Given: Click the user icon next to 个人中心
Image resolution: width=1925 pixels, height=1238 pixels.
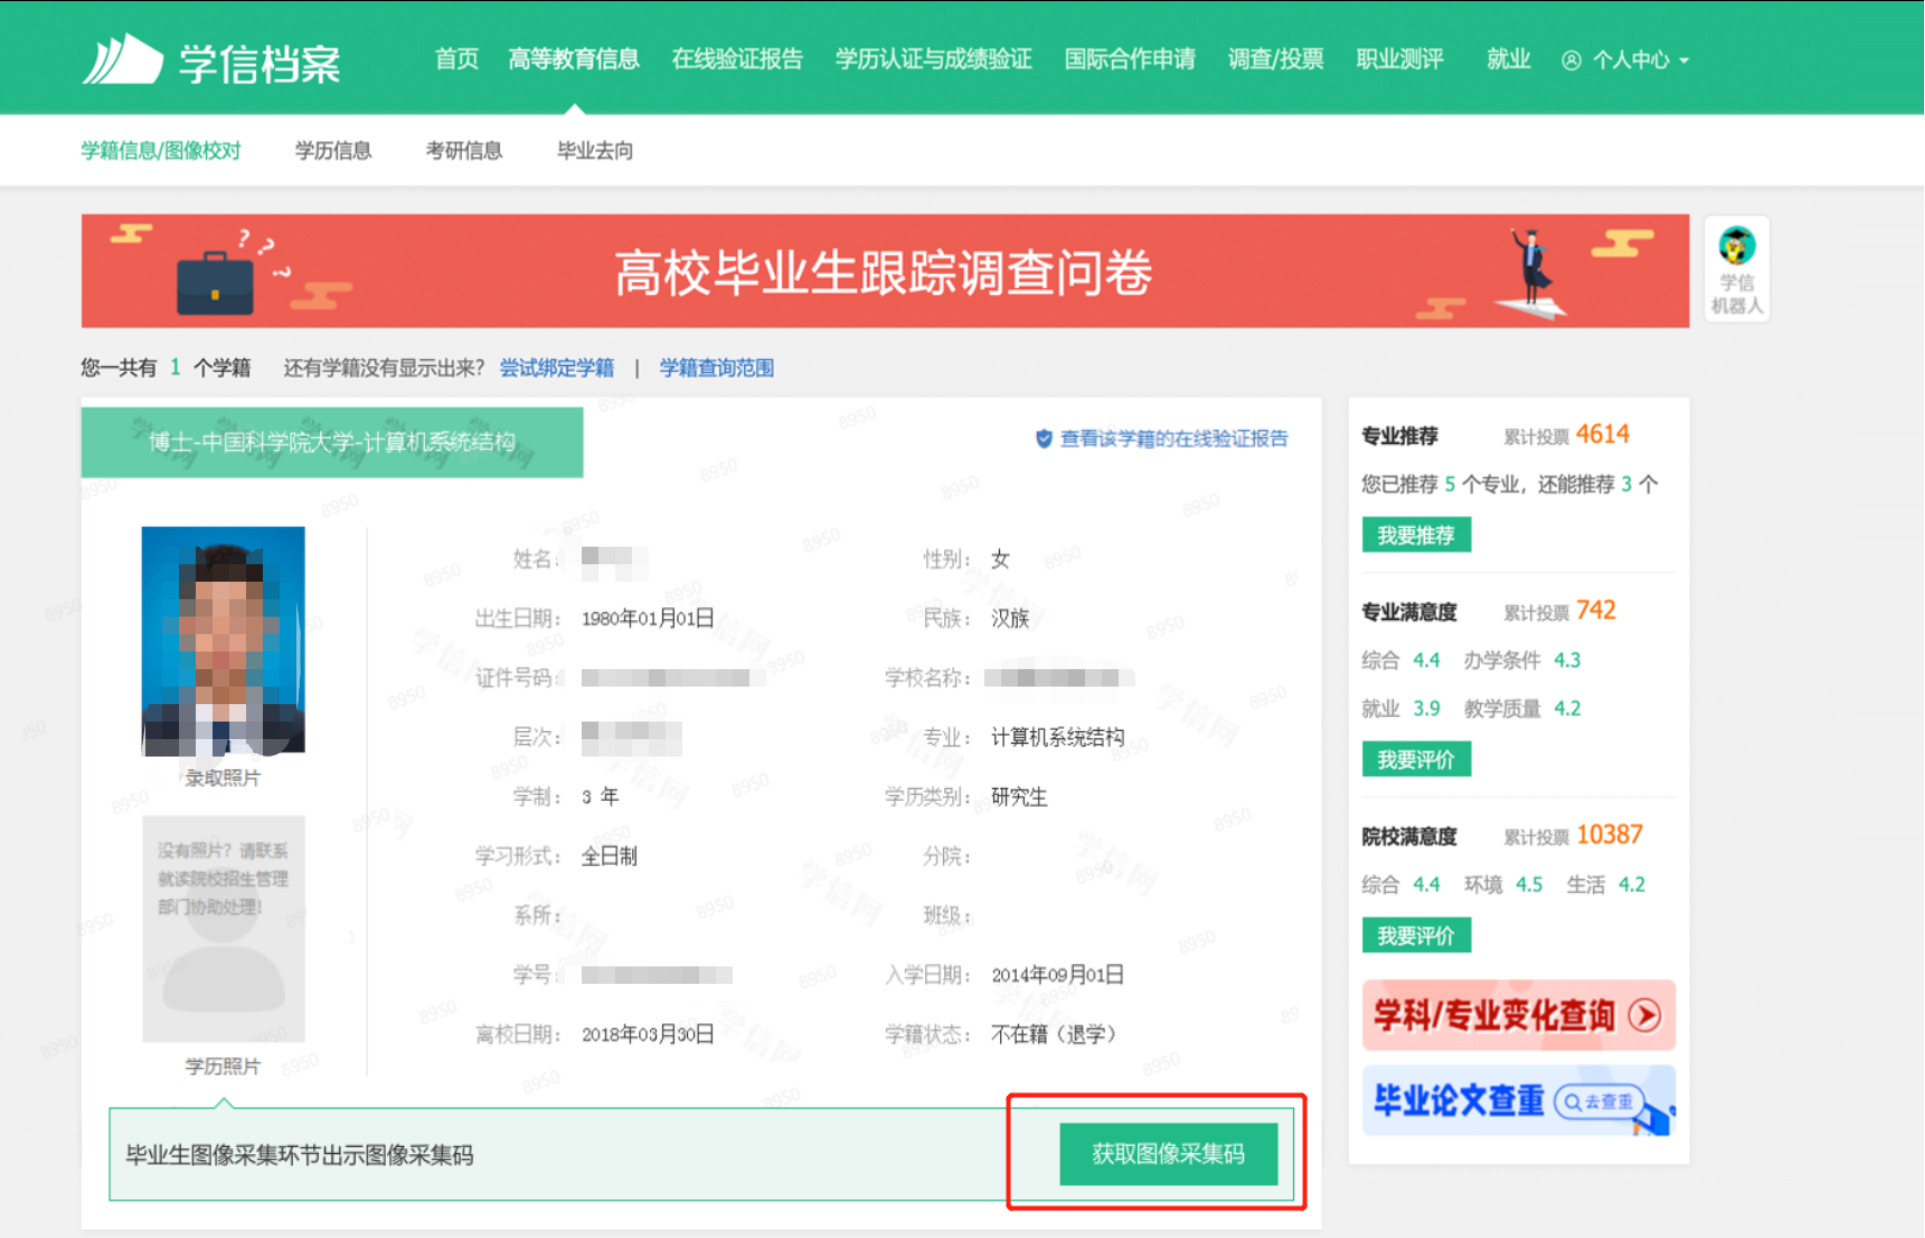Looking at the screenshot, I should click(x=1571, y=61).
